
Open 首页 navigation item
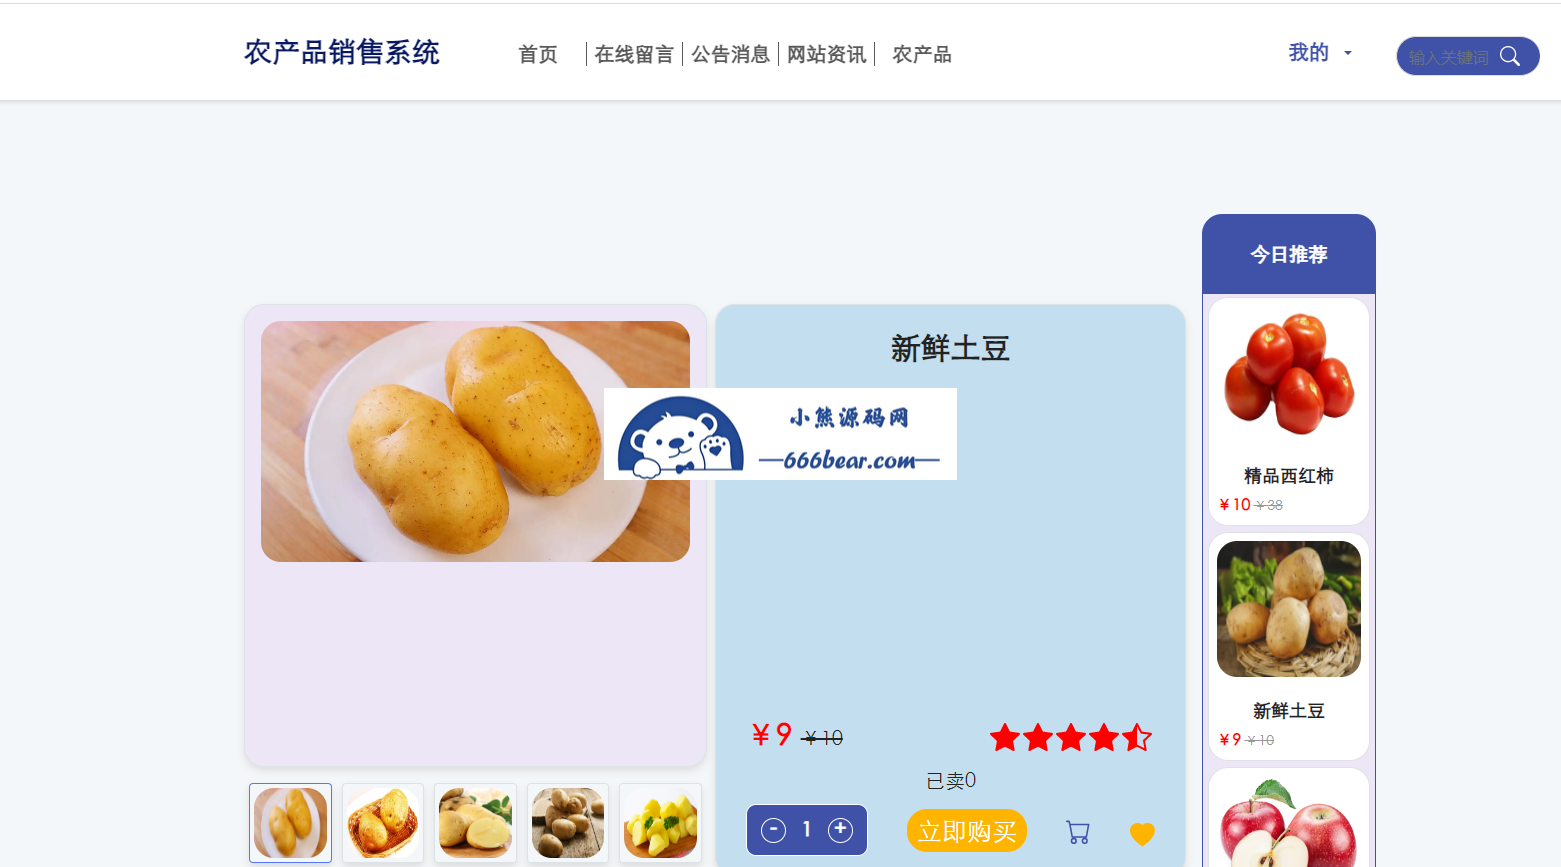click(x=538, y=54)
